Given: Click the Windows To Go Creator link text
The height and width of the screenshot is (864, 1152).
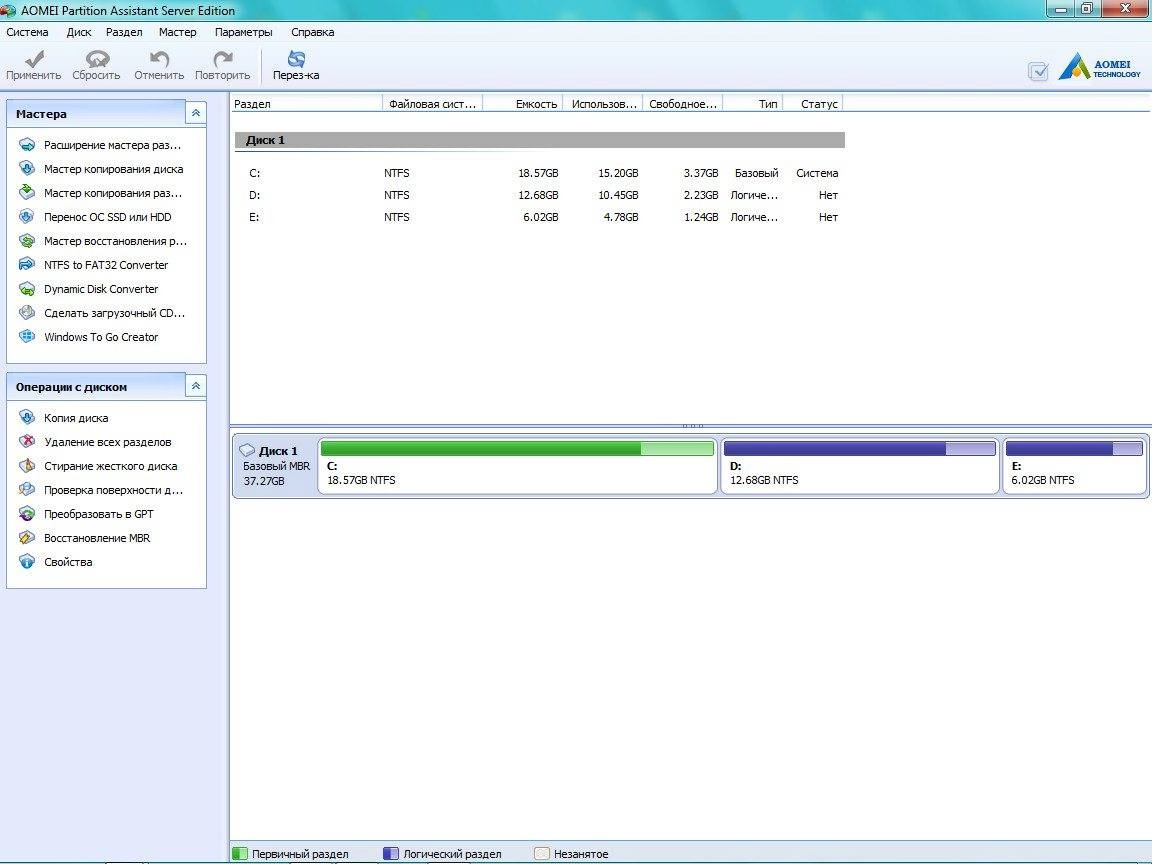Looking at the screenshot, I should coord(101,337).
